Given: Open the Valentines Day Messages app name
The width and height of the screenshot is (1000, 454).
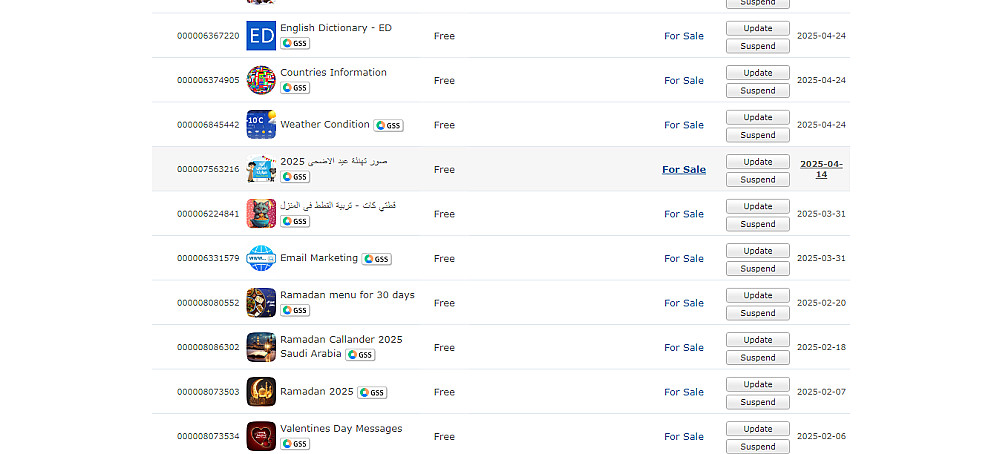Looking at the screenshot, I should 341,429.
